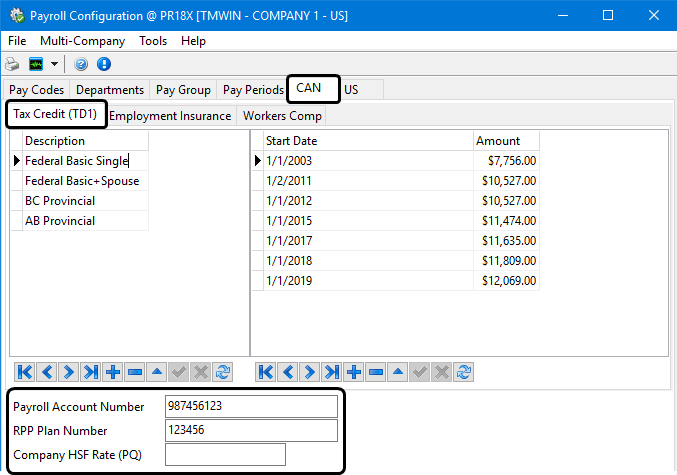Open the Tools menu
The width and height of the screenshot is (677, 475).
[153, 41]
